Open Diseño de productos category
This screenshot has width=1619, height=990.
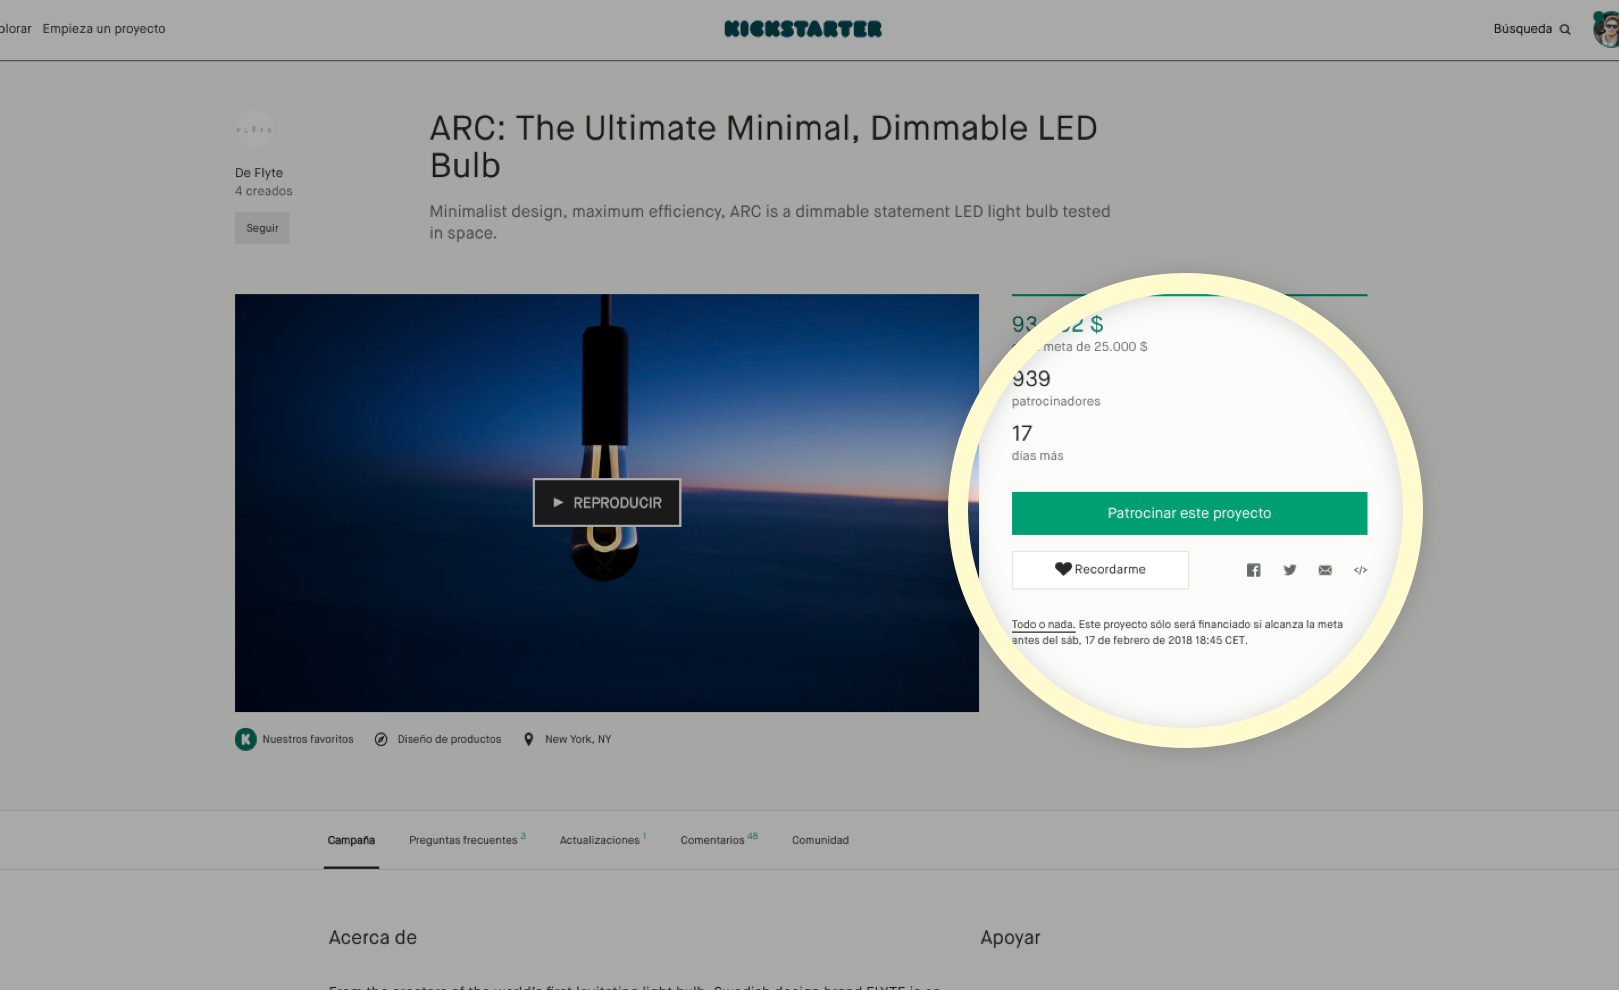click(x=438, y=739)
